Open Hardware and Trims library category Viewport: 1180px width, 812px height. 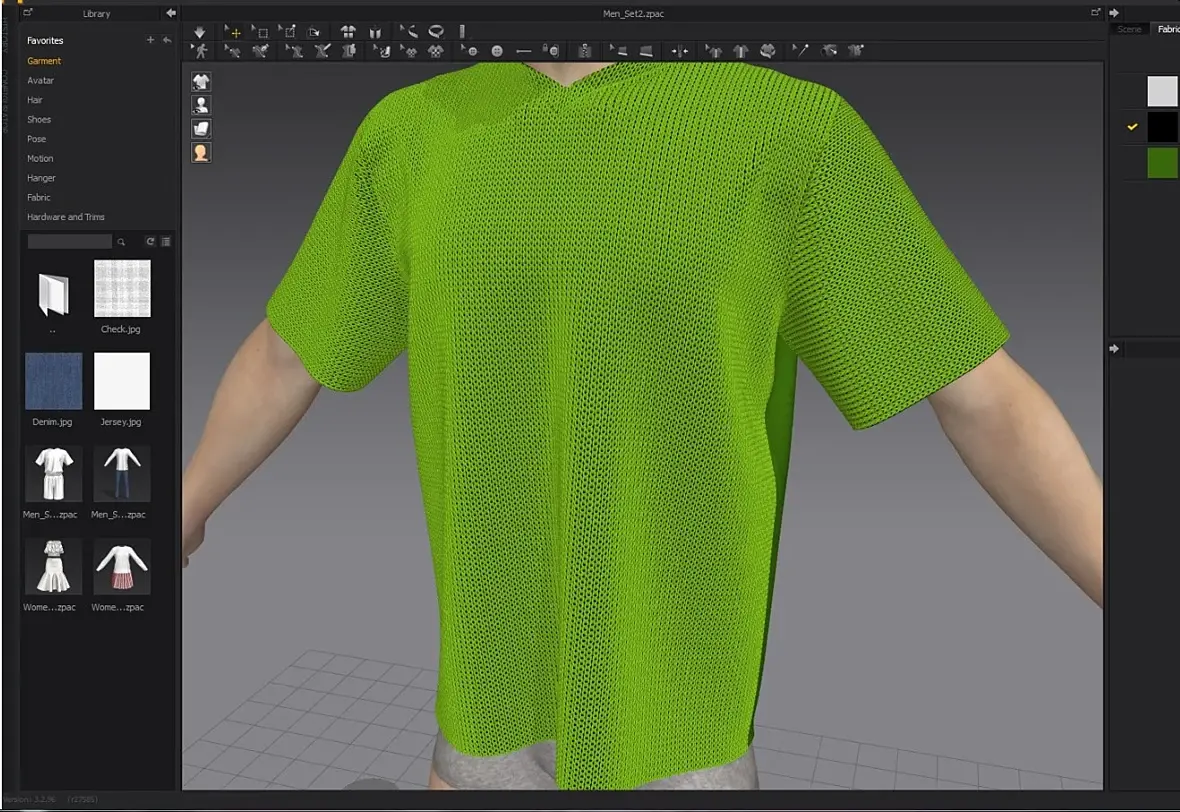click(x=65, y=217)
